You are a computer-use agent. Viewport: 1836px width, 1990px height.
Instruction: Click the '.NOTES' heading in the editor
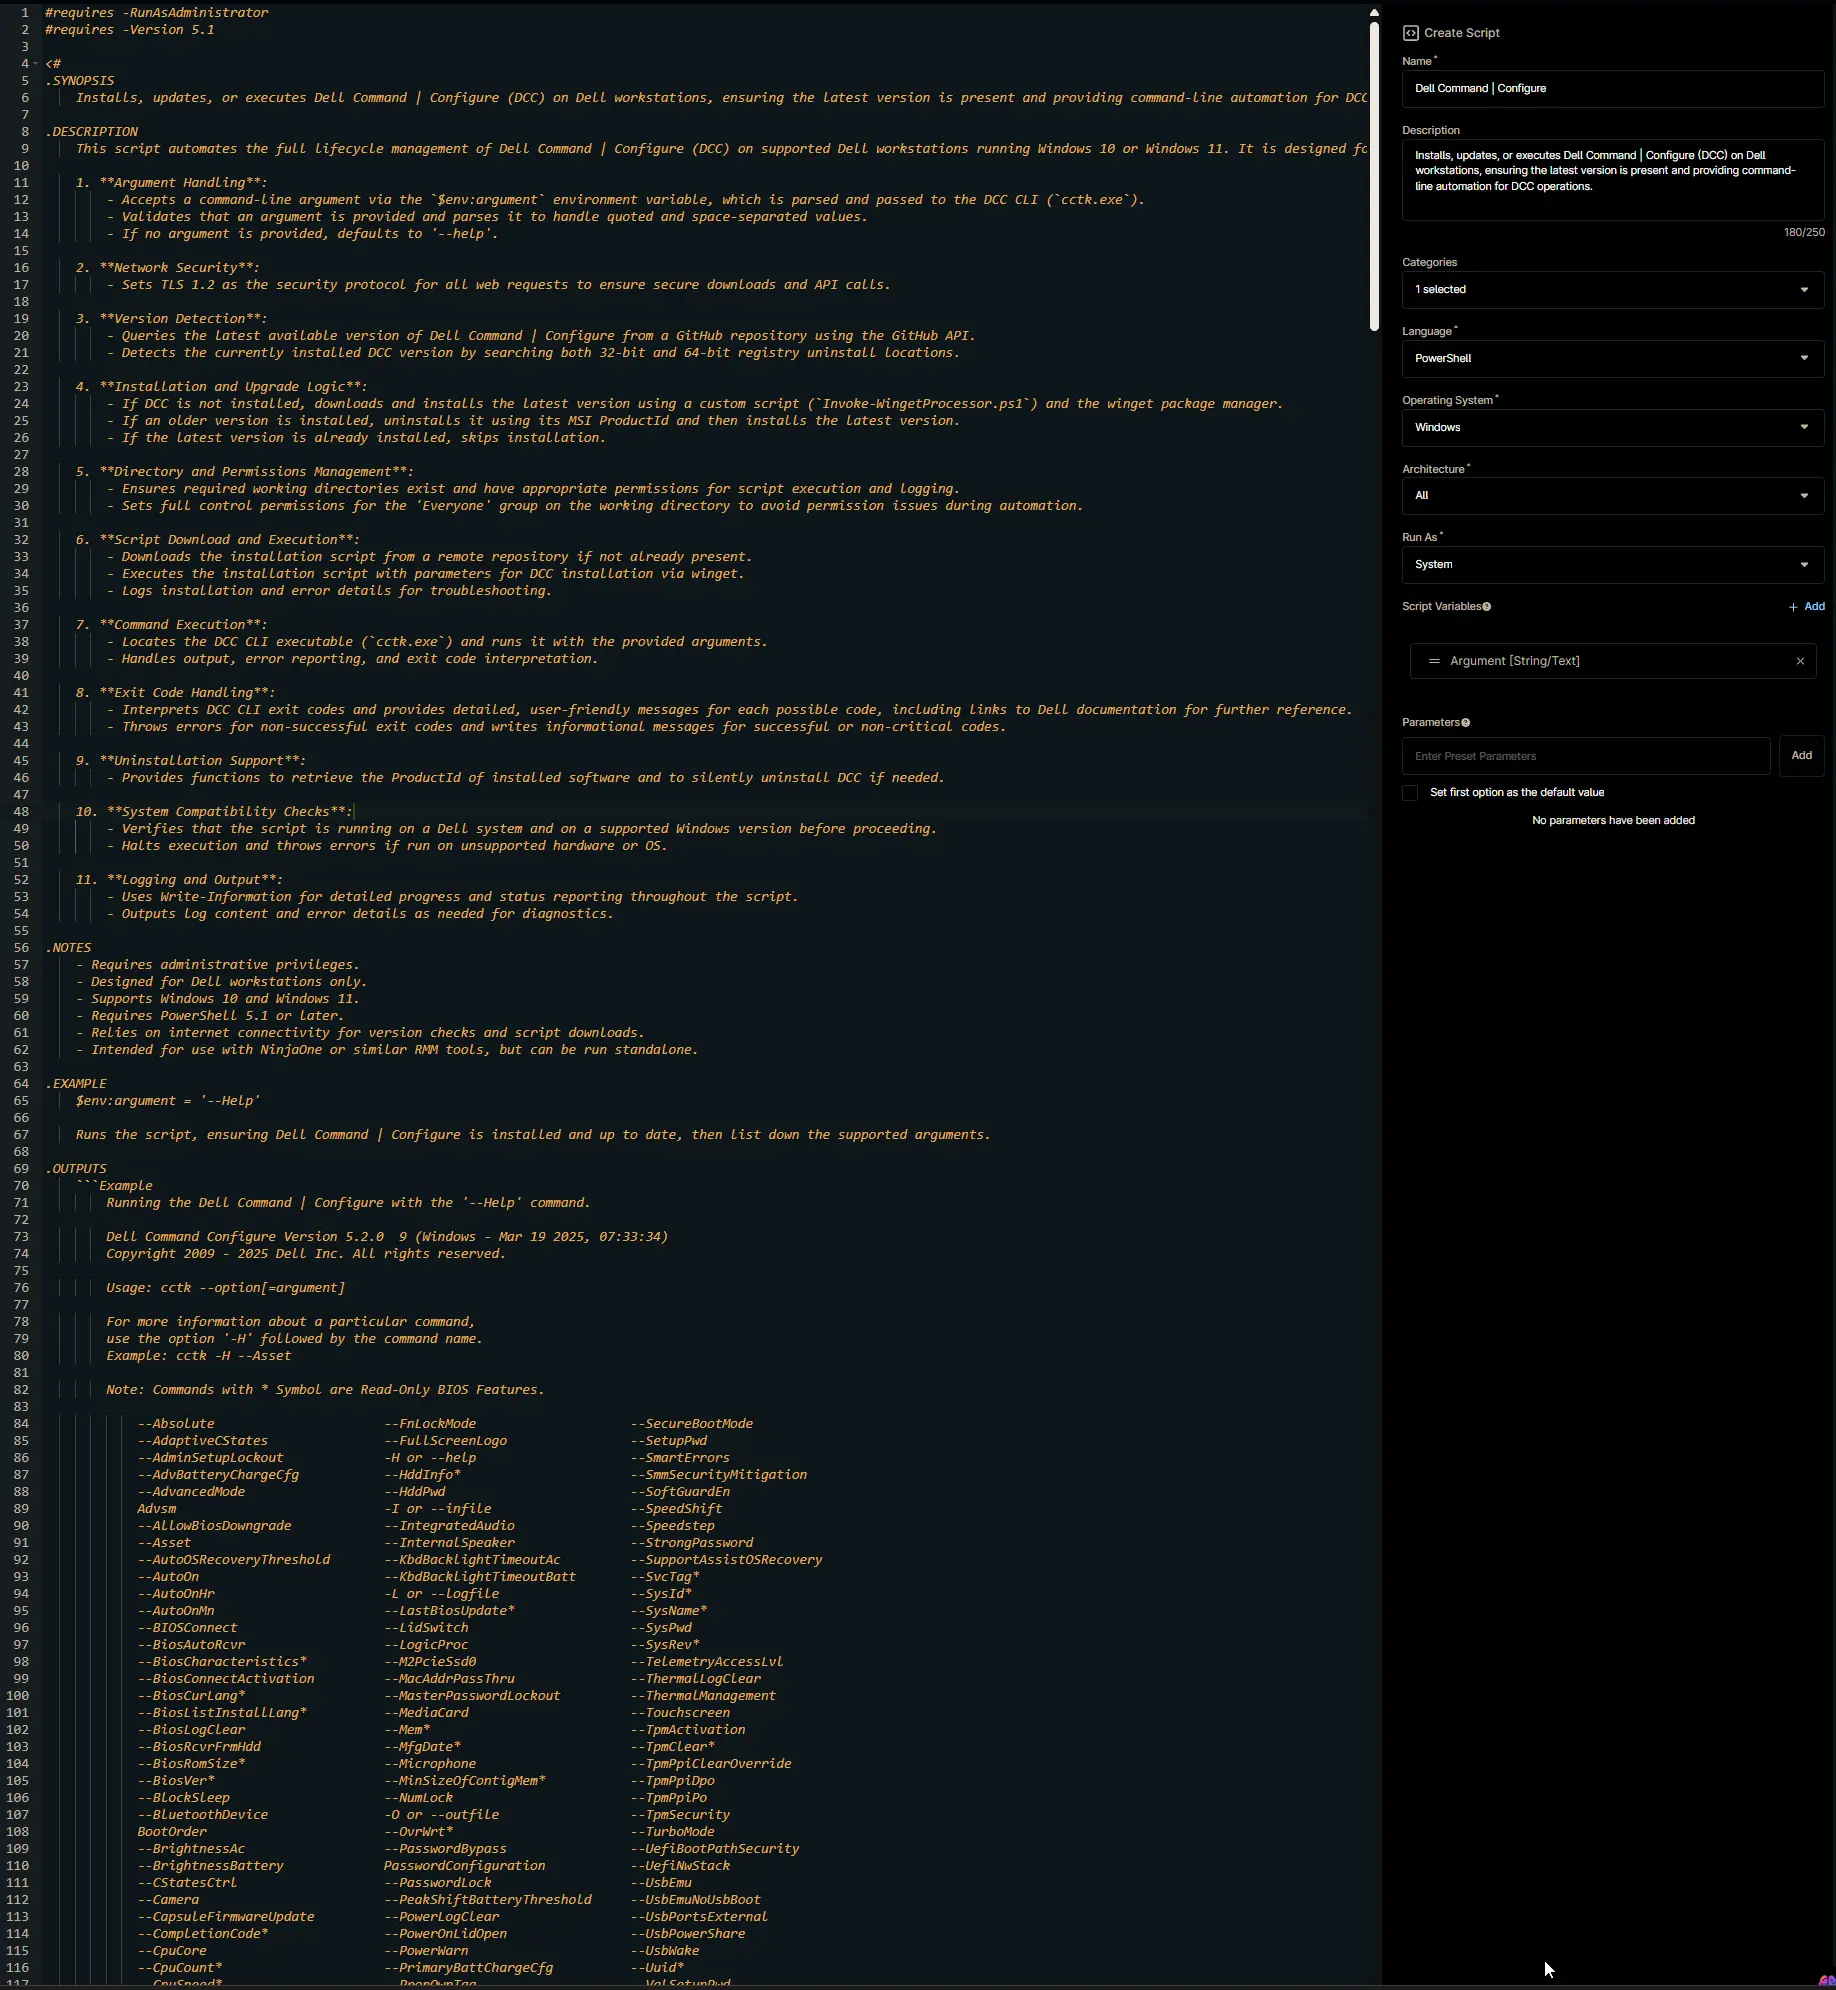(x=68, y=948)
